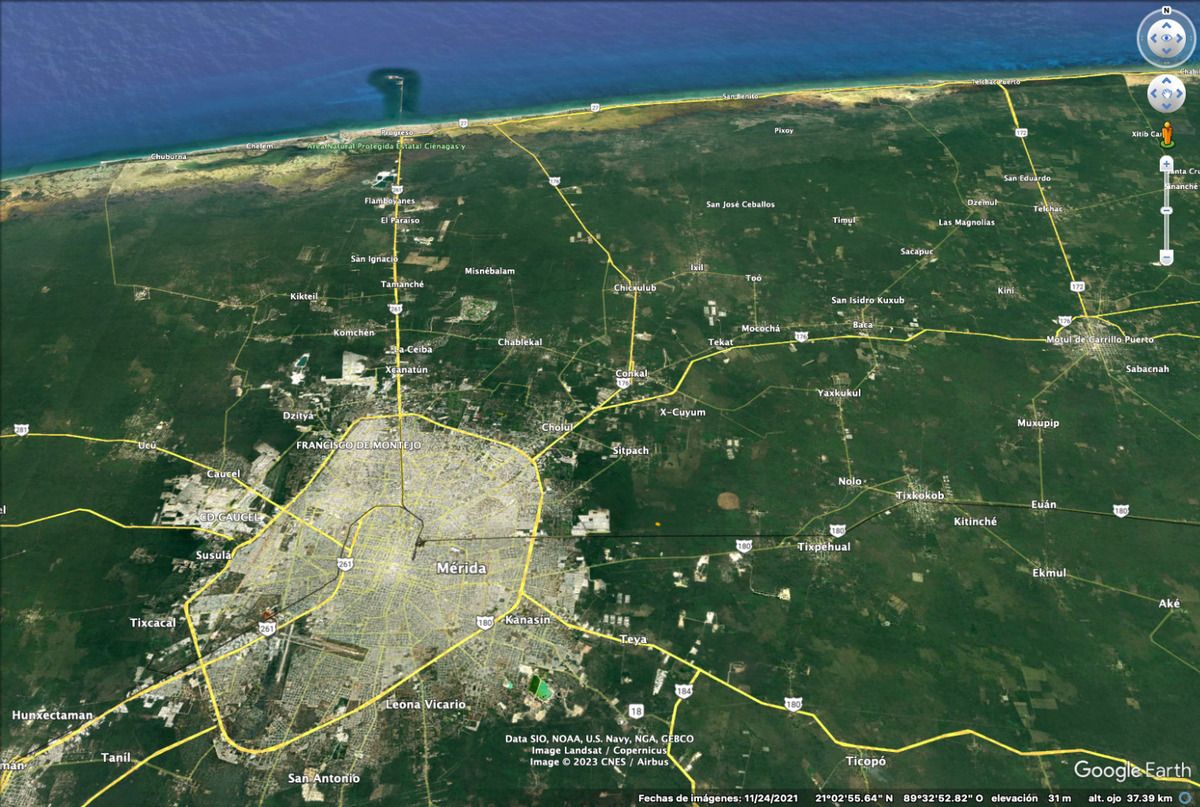This screenshot has width=1200, height=807.
Task: Zoom in with the plus button
Action: (1166, 162)
